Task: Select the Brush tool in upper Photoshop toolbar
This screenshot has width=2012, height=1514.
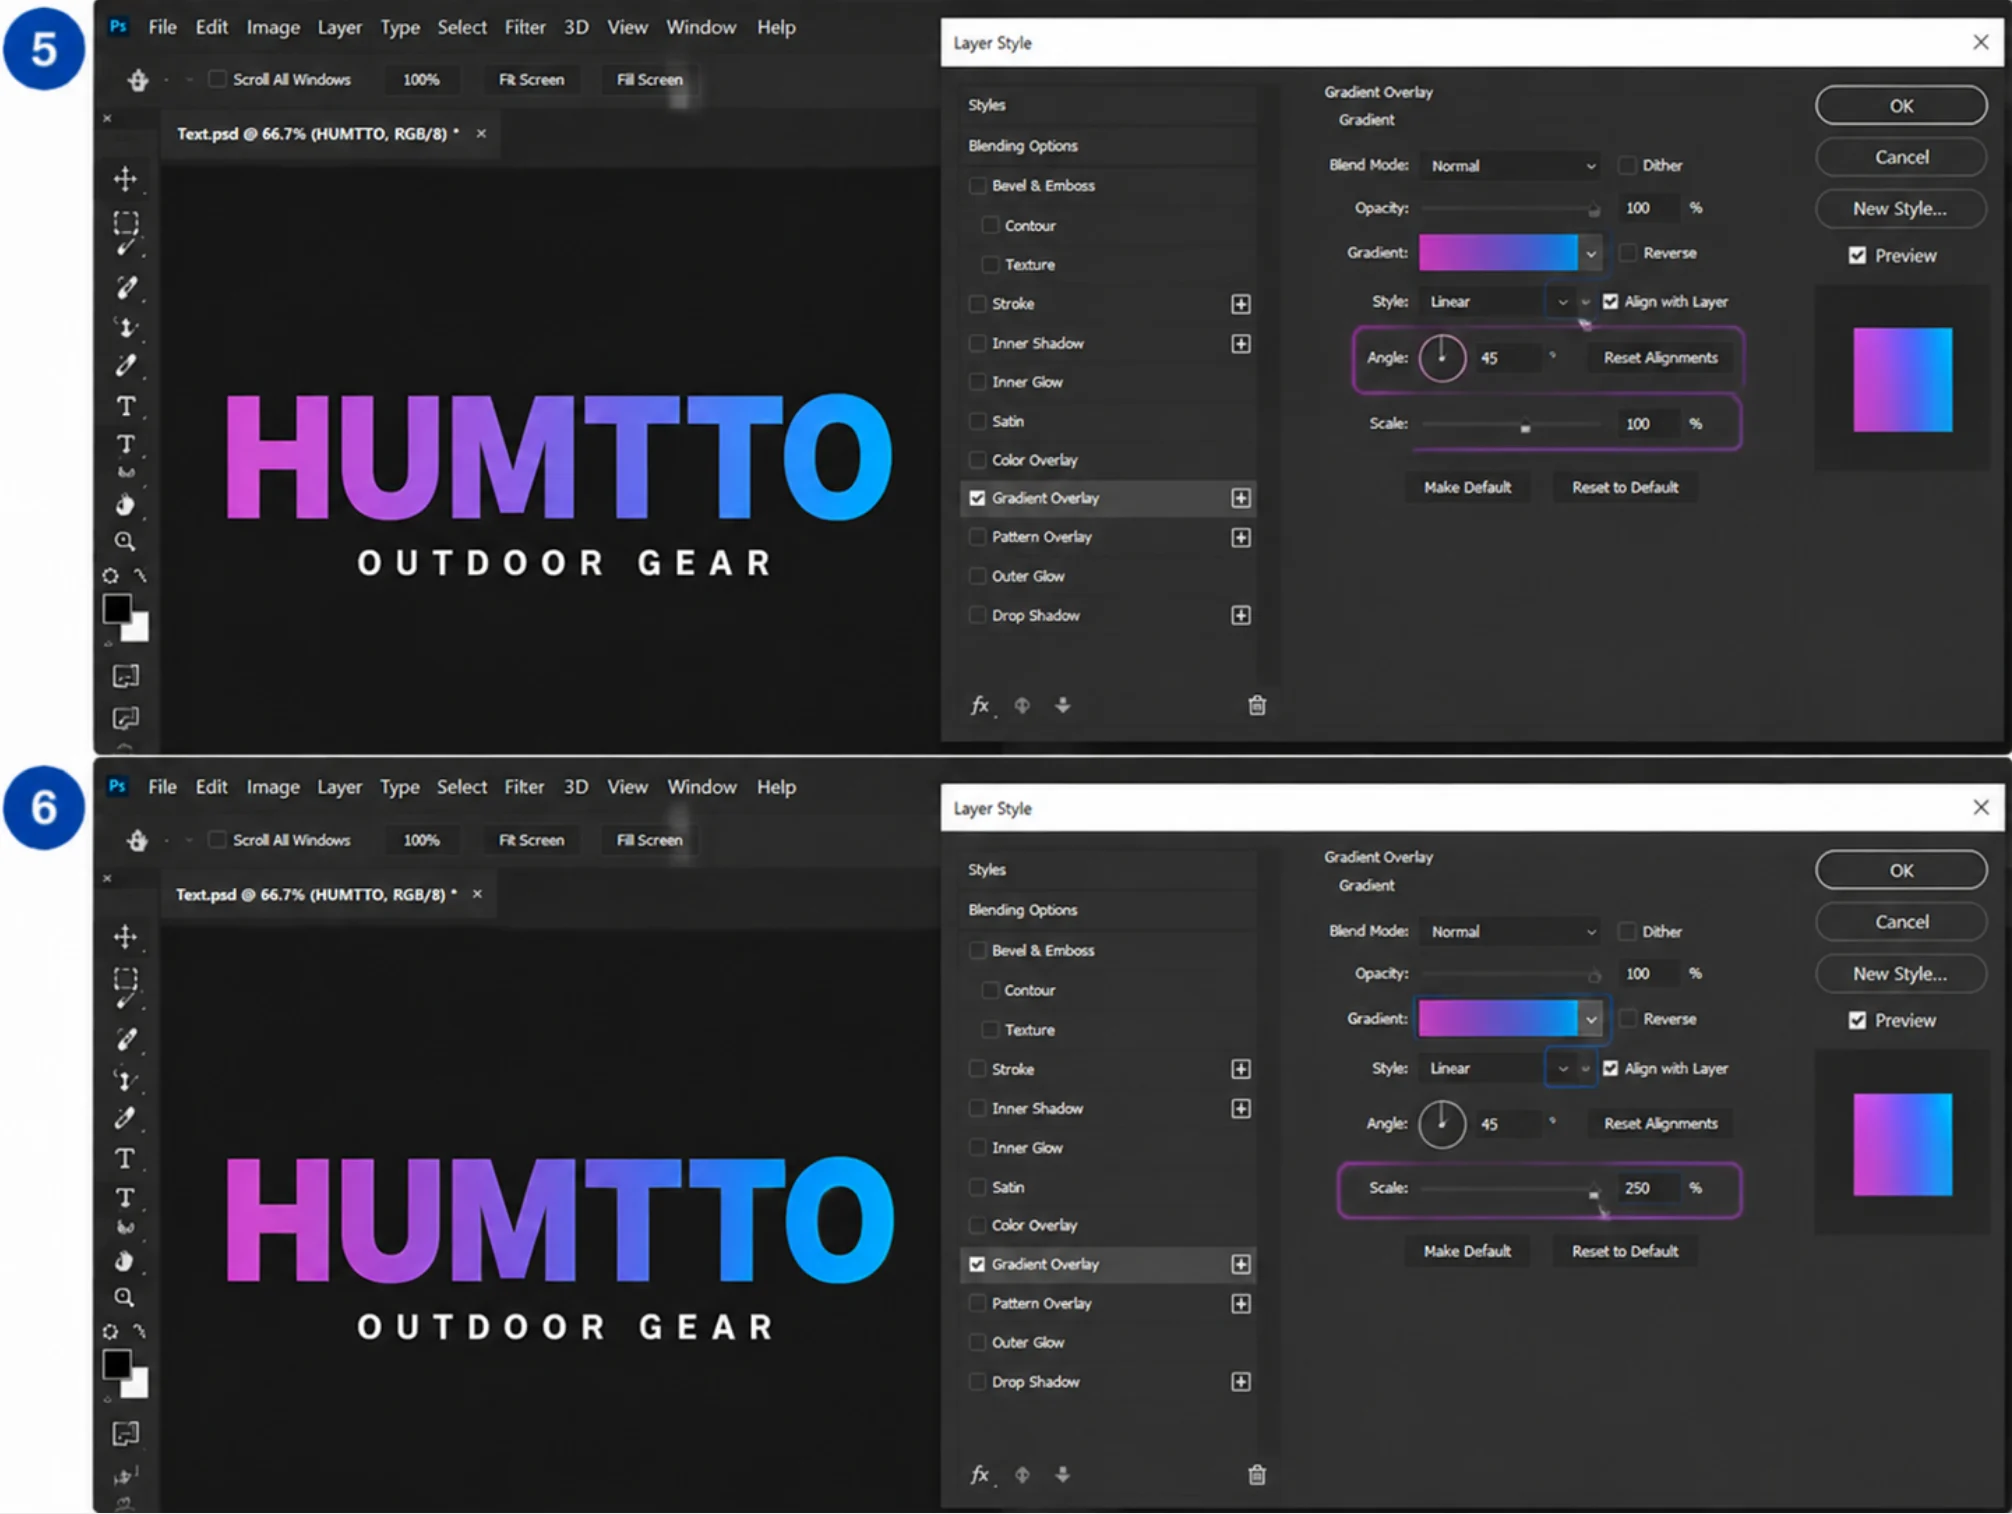Action: (126, 288)
